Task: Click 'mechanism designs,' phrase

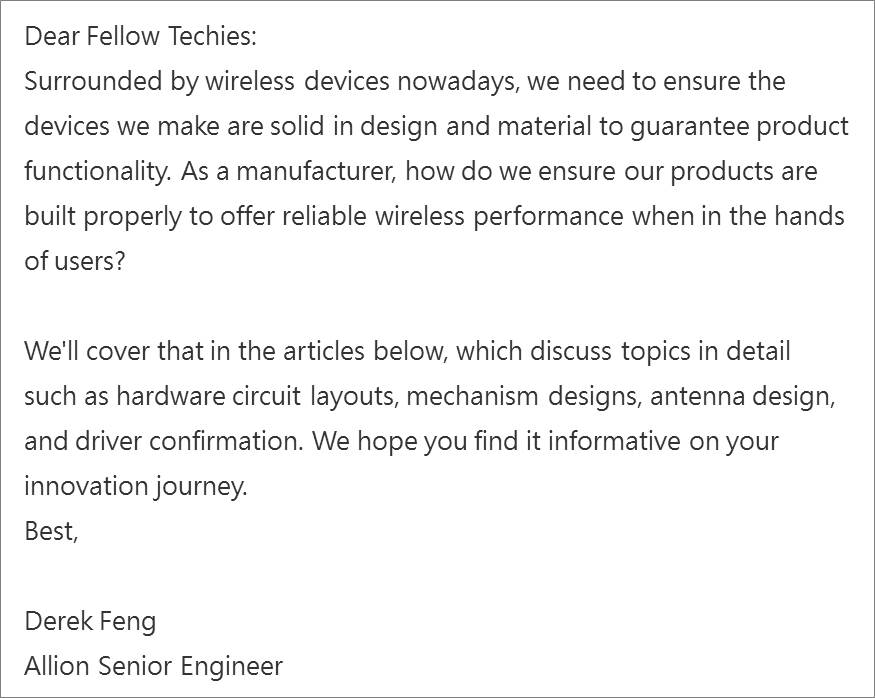Action: [524, 397]
